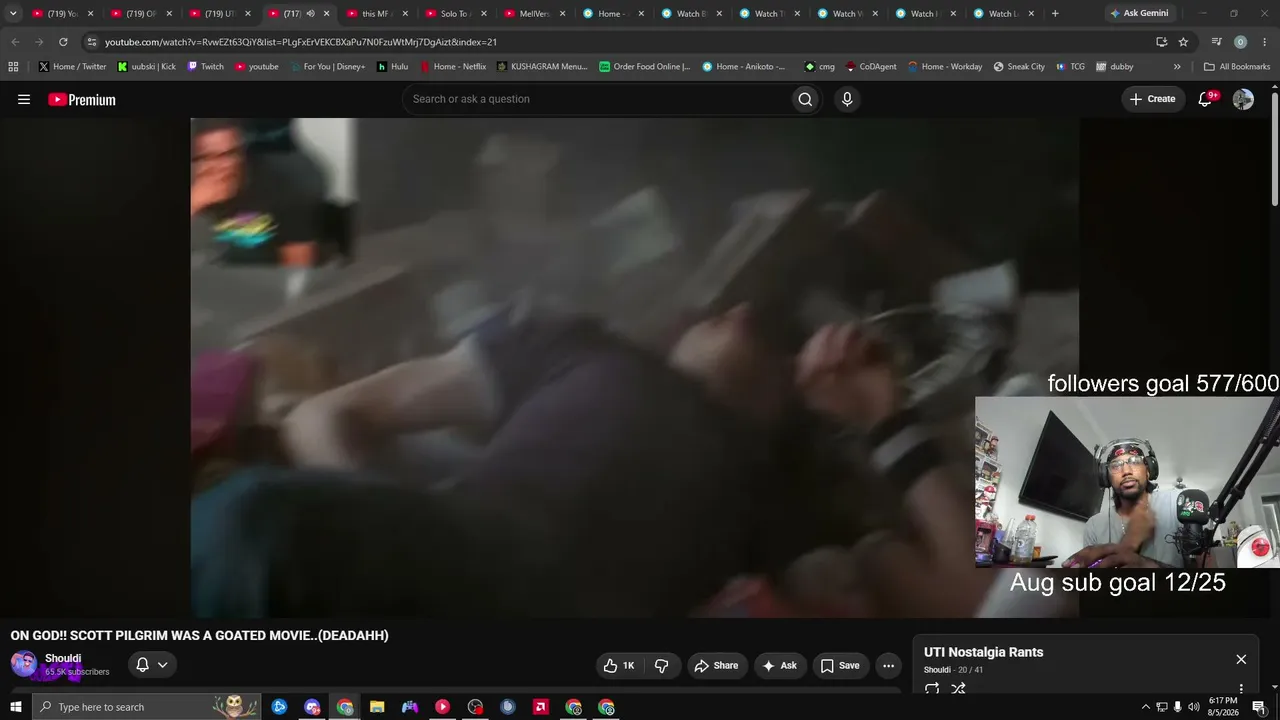Reload the page in Chrome
This screenshot has width=1280, height=720.
click(63, 42)
